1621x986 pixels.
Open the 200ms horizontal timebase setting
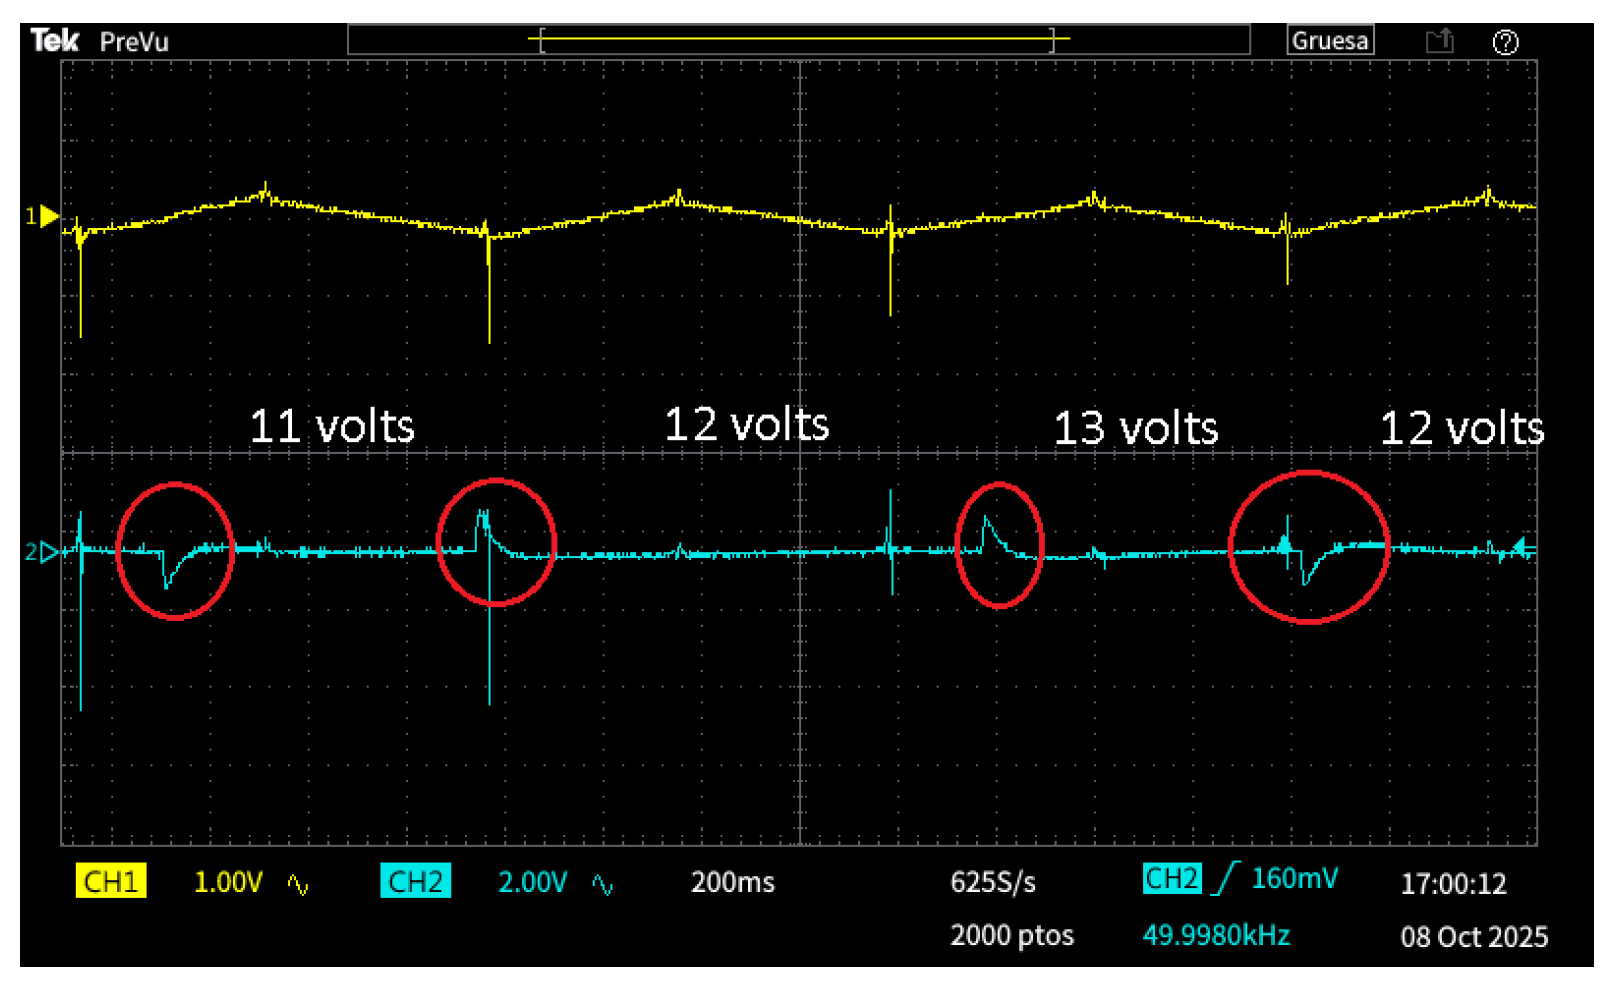(x=732, y=882)
